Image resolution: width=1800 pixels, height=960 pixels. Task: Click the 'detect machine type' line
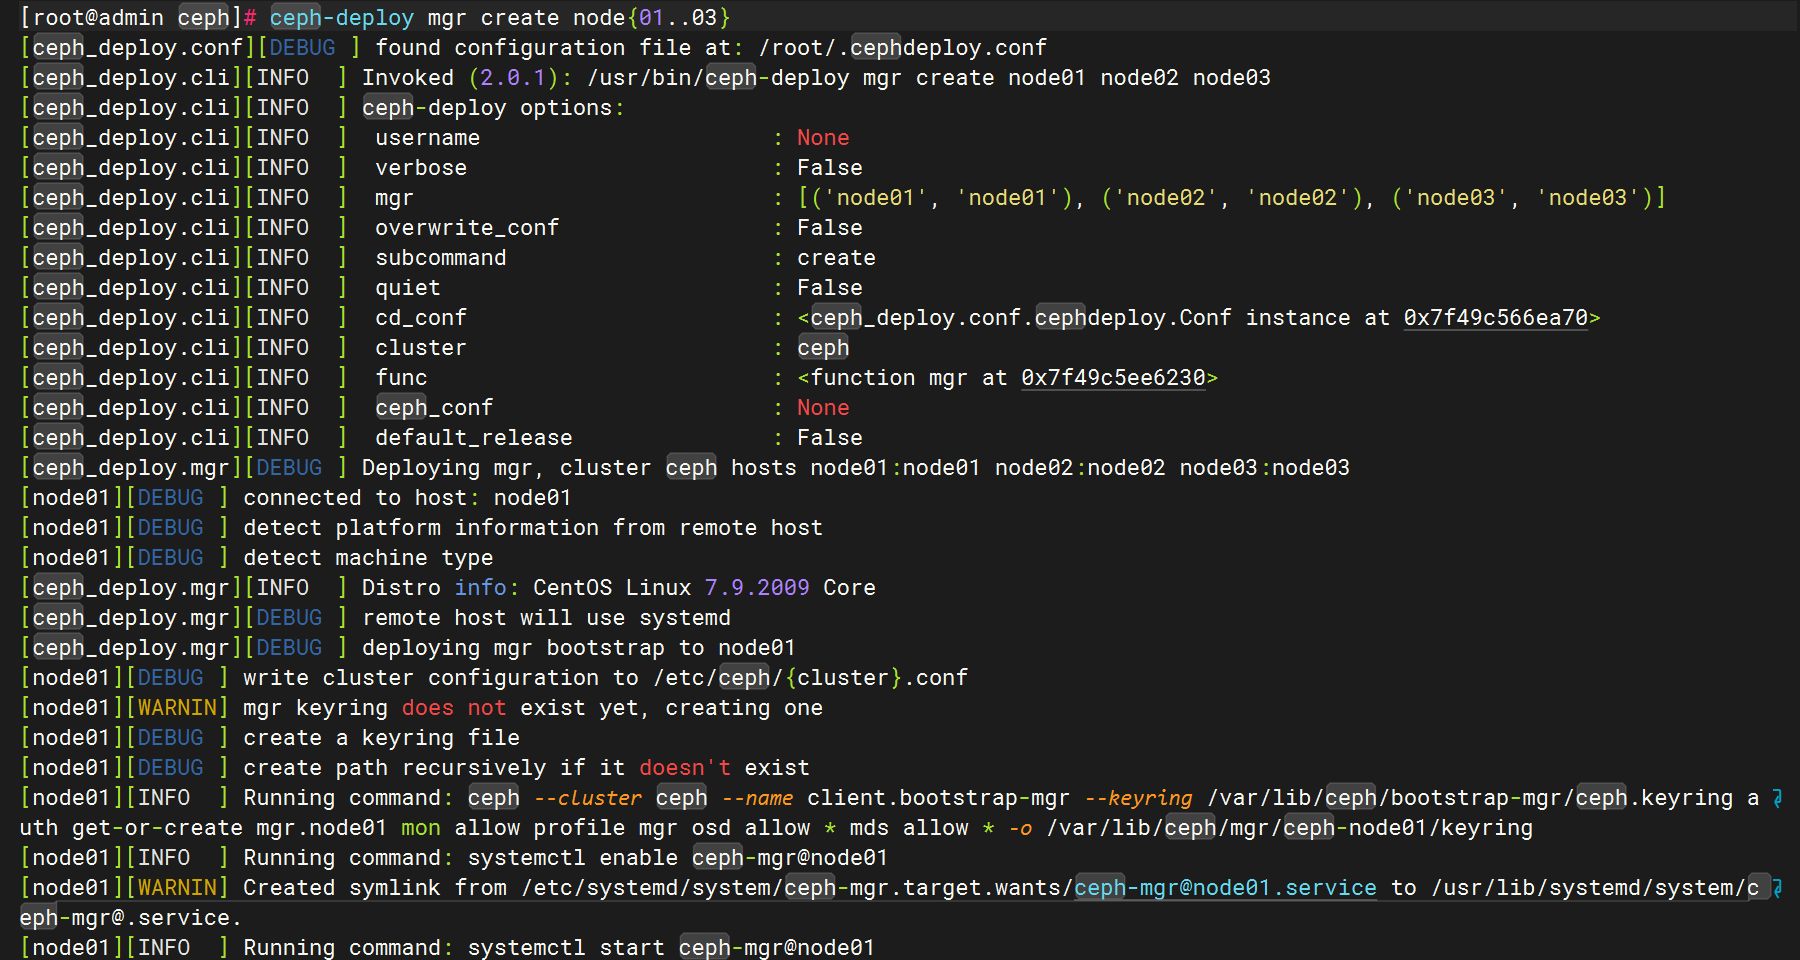(368, 558)
